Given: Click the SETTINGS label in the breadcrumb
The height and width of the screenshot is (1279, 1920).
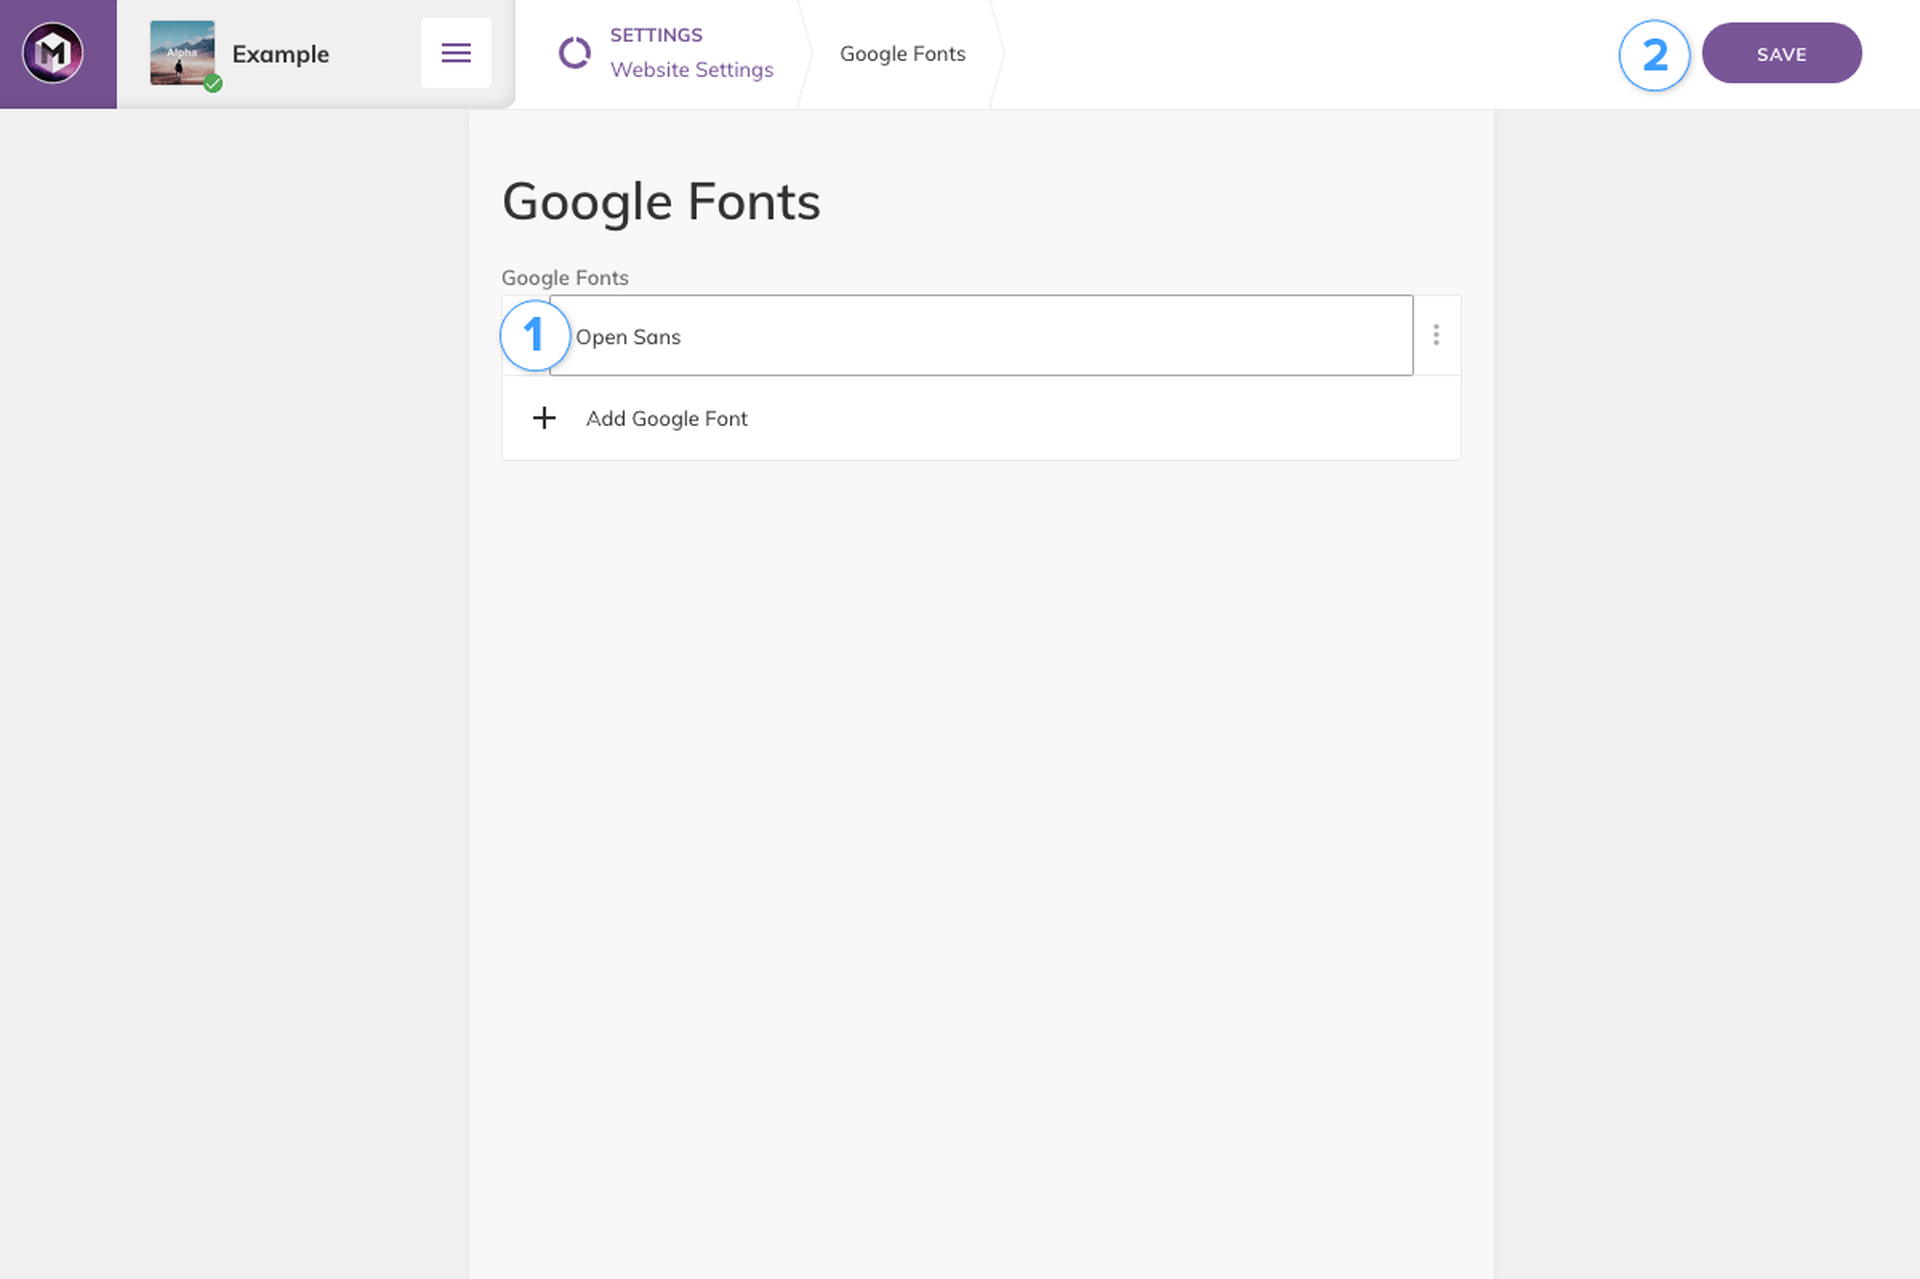Looking at the screenshot, I should pyautogui.click(x=656, y=34).
